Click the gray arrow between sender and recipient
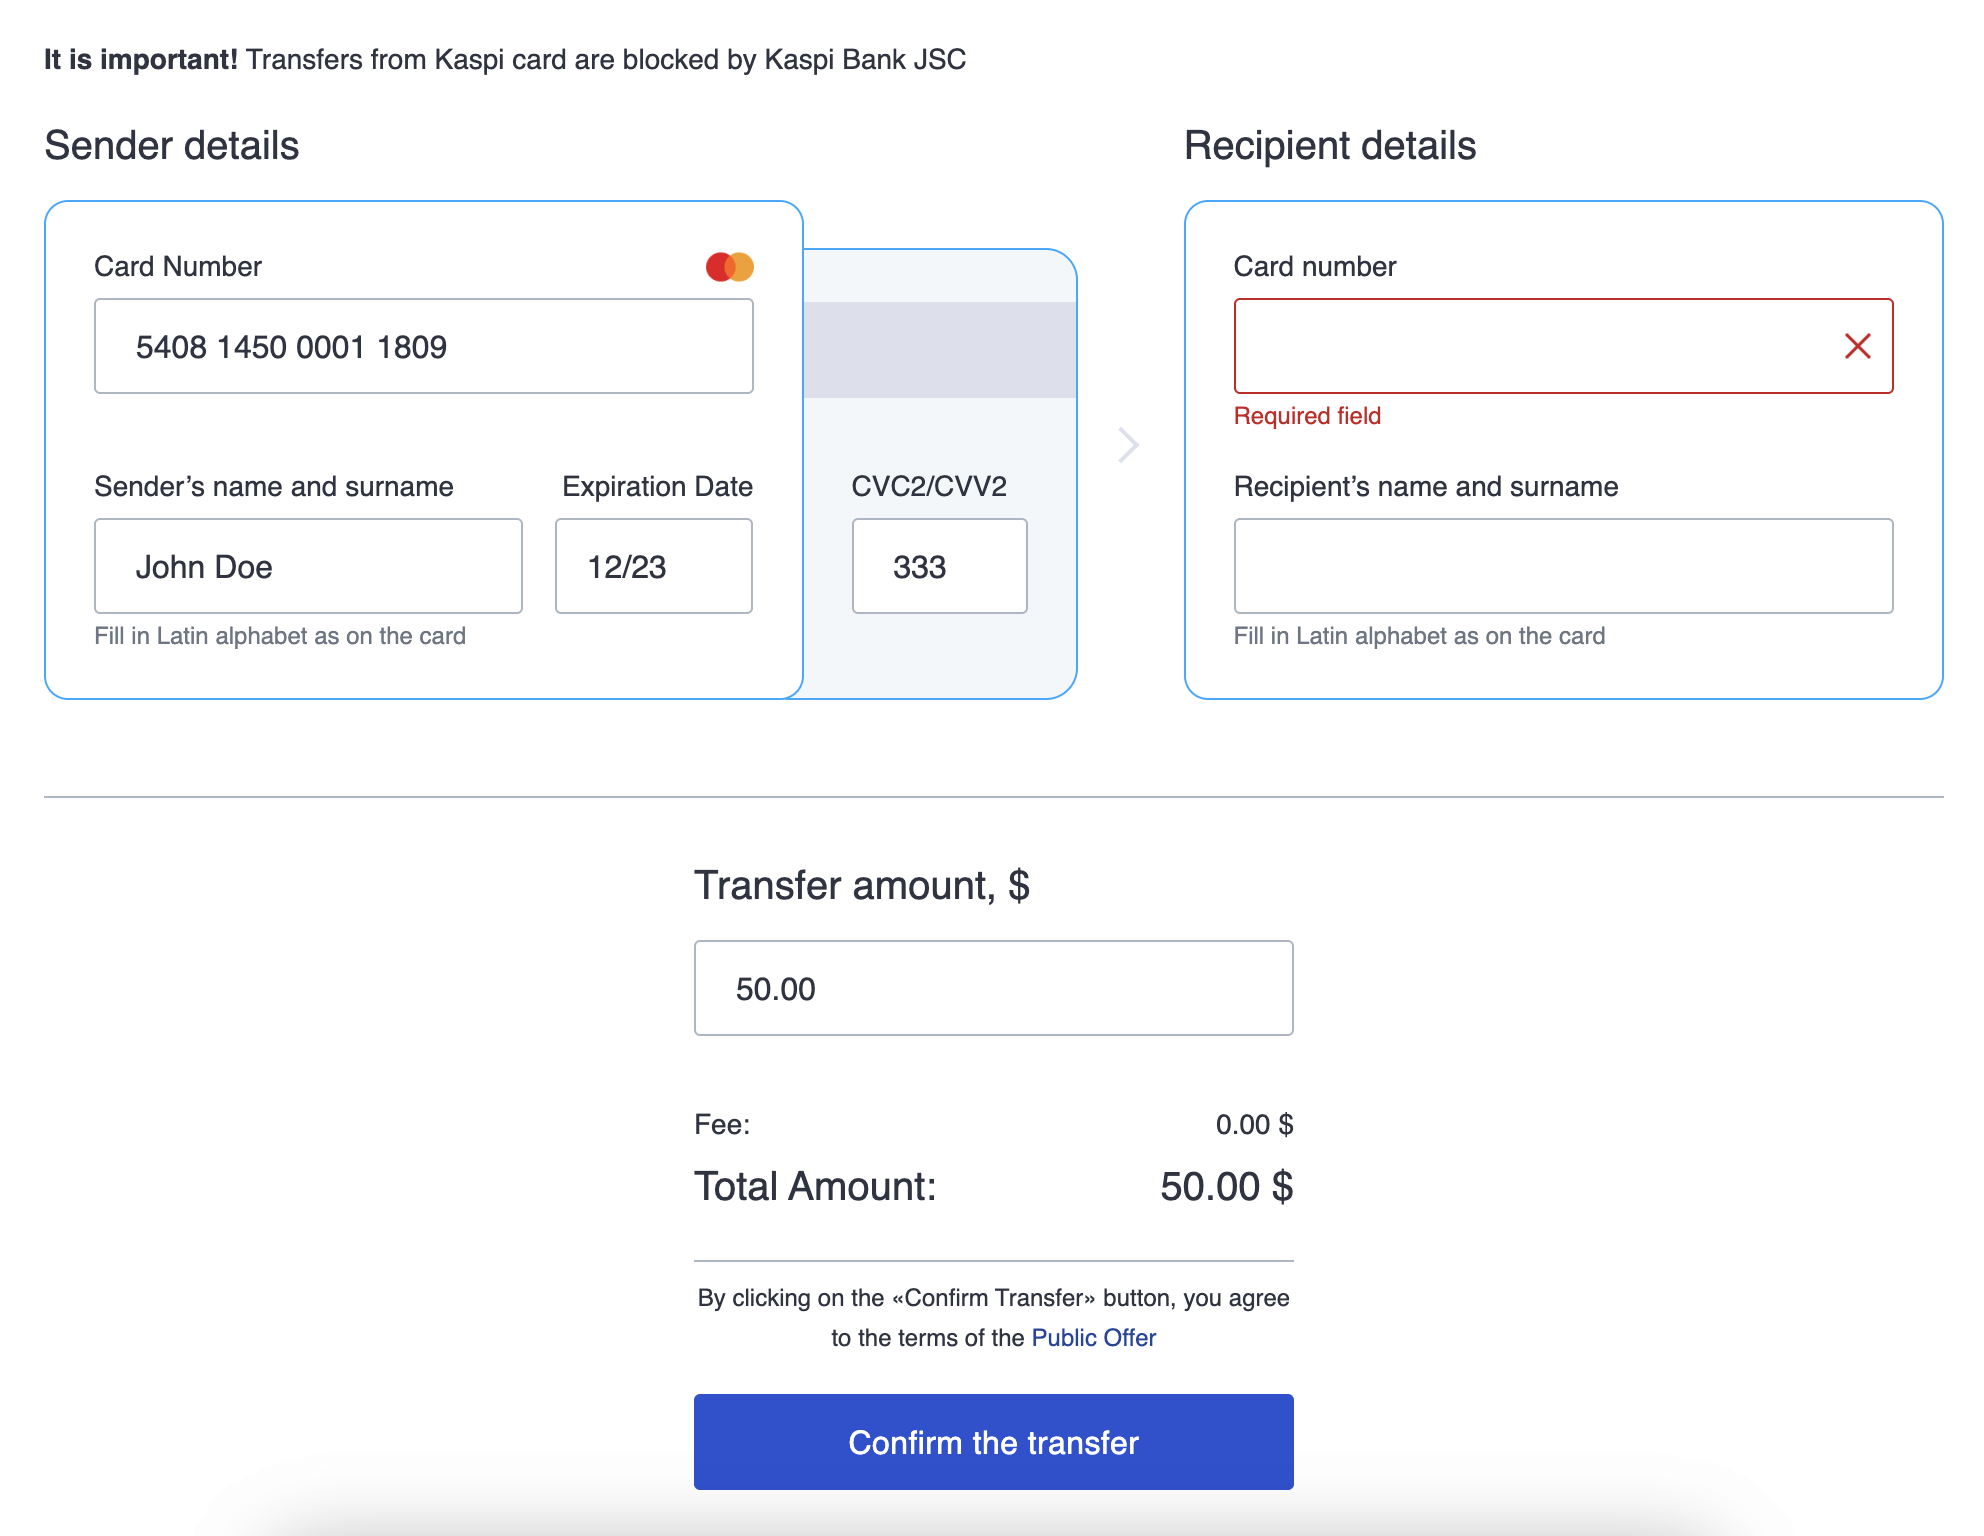1984x1536 pixels. pyautogui.click(x=1128, y=445)
